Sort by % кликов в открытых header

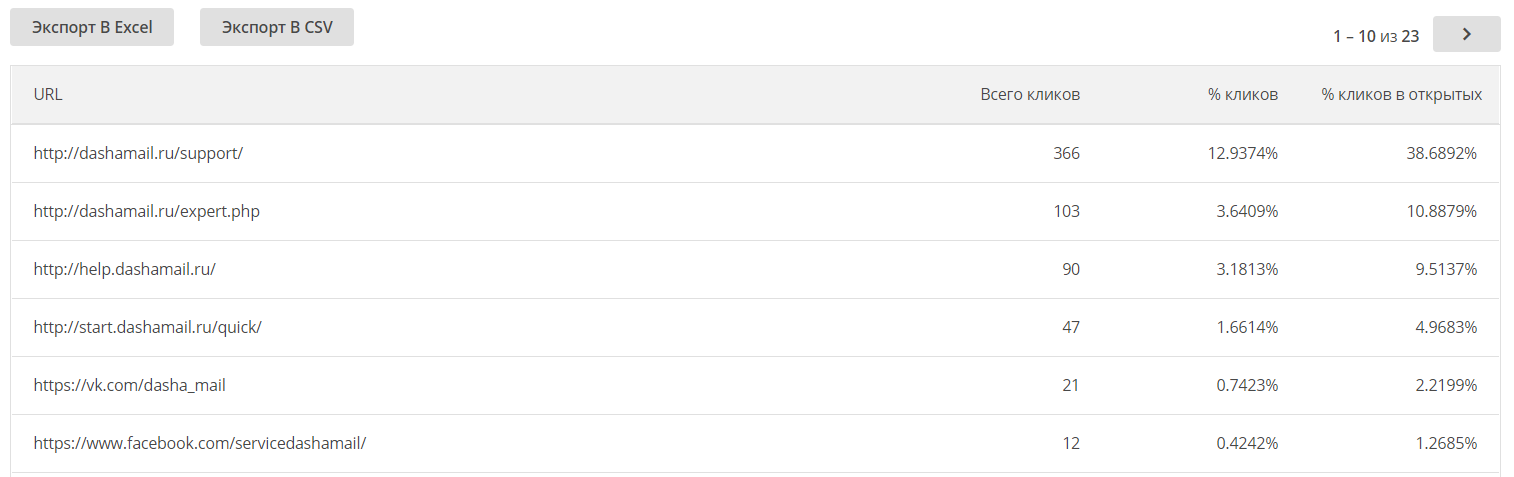coord(1402,94)
